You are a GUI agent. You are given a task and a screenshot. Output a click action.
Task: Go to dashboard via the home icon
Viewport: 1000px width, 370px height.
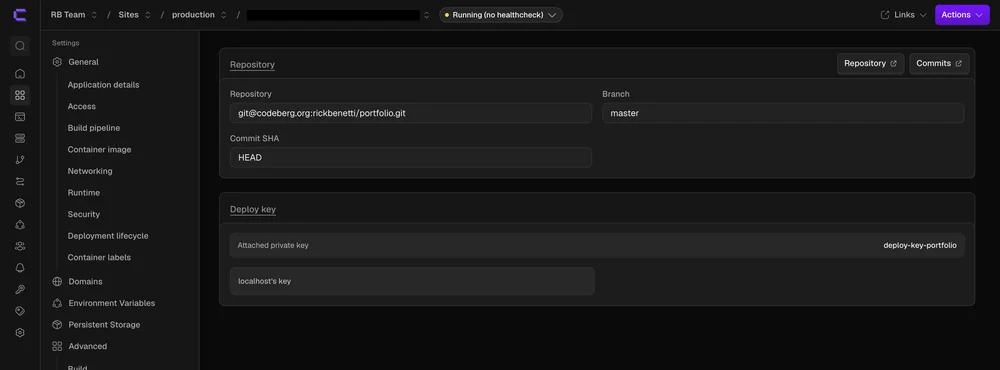(x=20, y=73)
